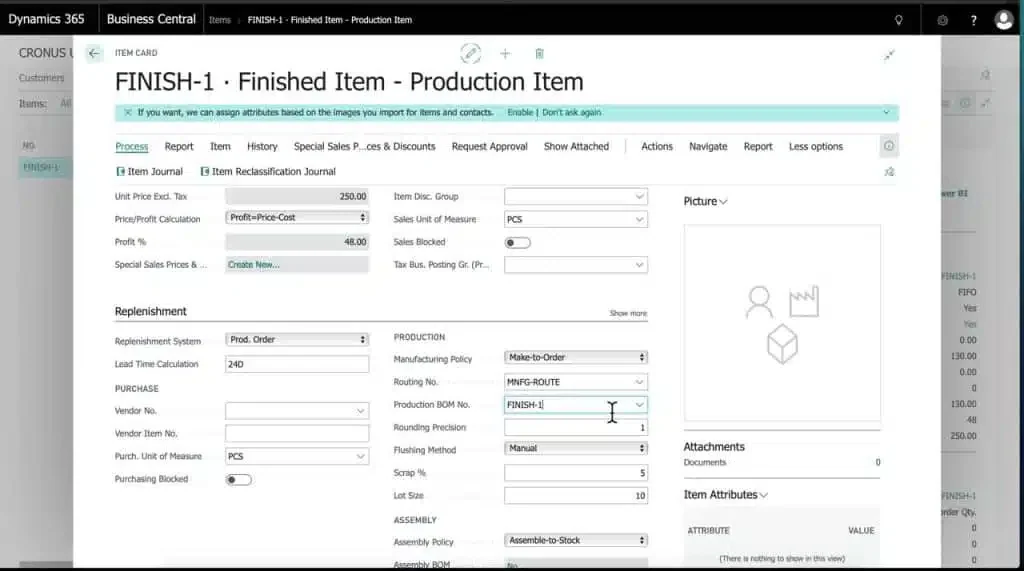Go back using the arrow icon
The image size is (1024, 571).
point(94,53)
